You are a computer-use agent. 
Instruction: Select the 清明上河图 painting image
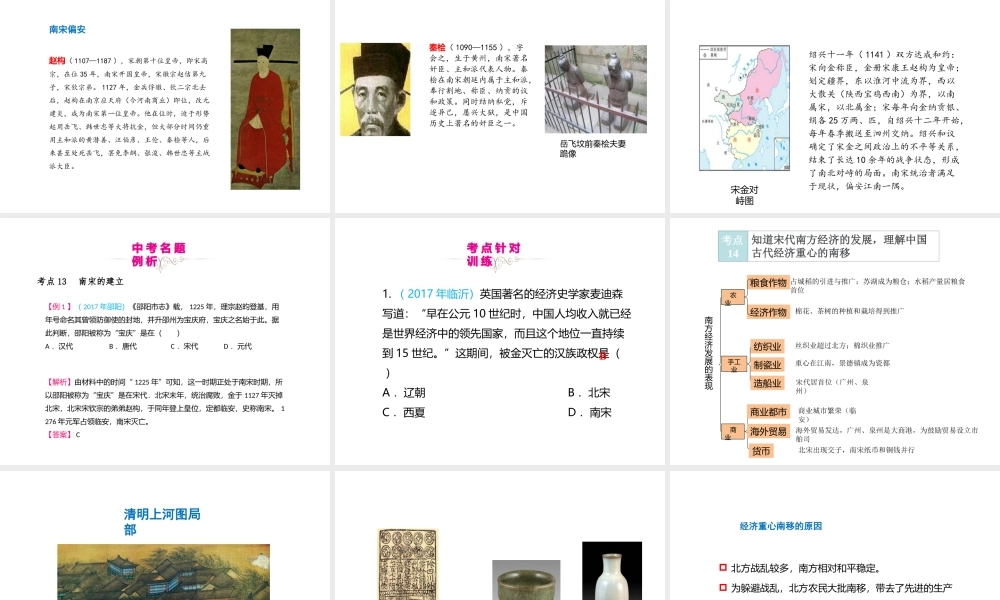[164, 572]
